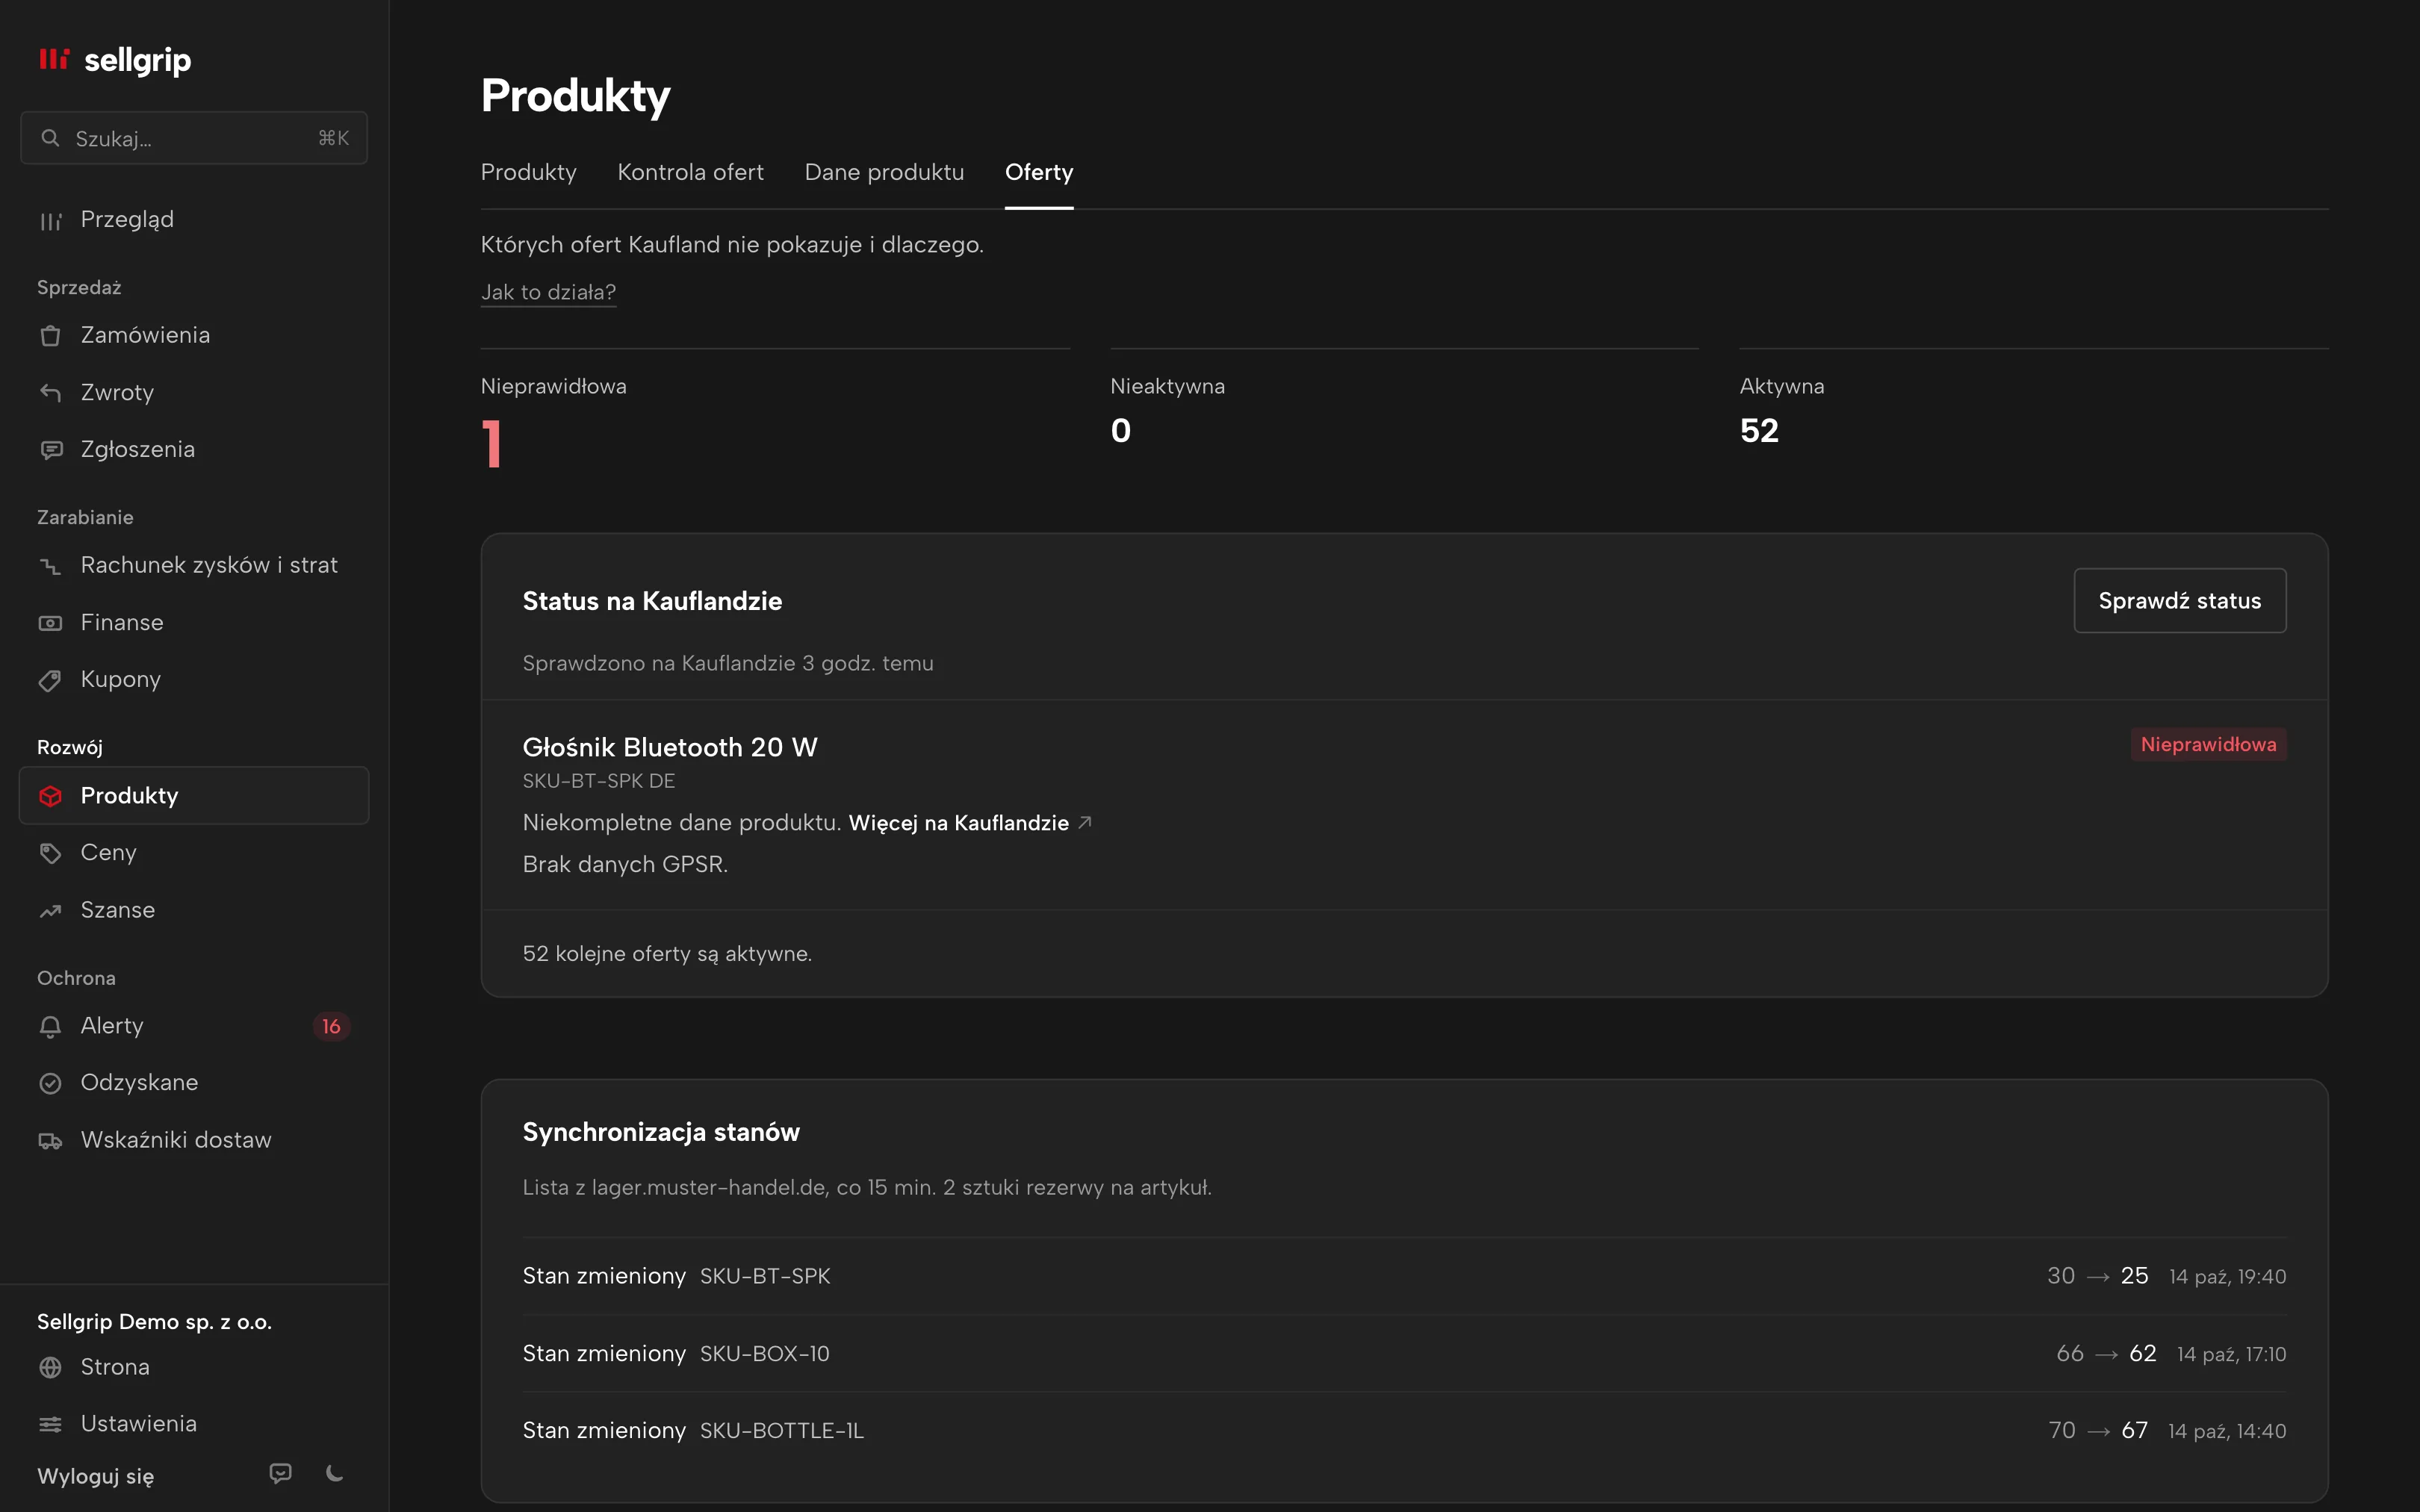
Task: Select the SKU-BT-SPK stock change row
Action: pyautogui.click(x=1404, y=1276)
